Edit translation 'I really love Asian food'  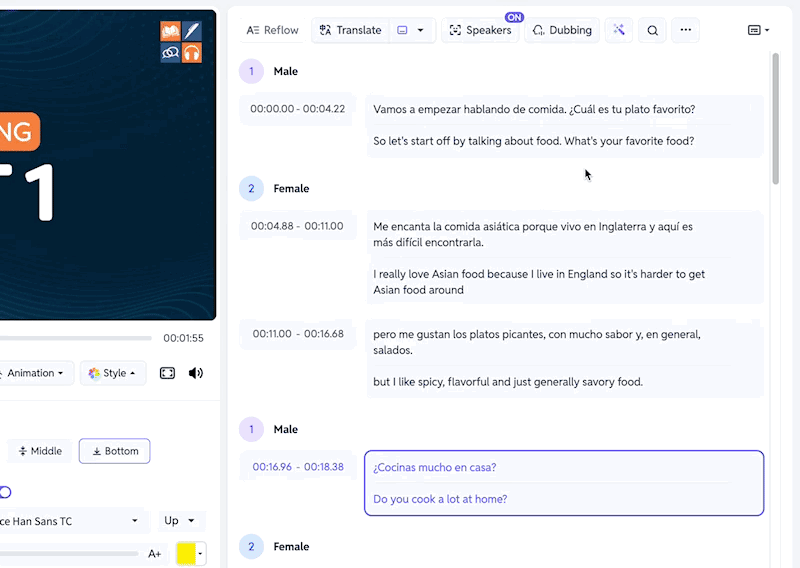[539, 282]
